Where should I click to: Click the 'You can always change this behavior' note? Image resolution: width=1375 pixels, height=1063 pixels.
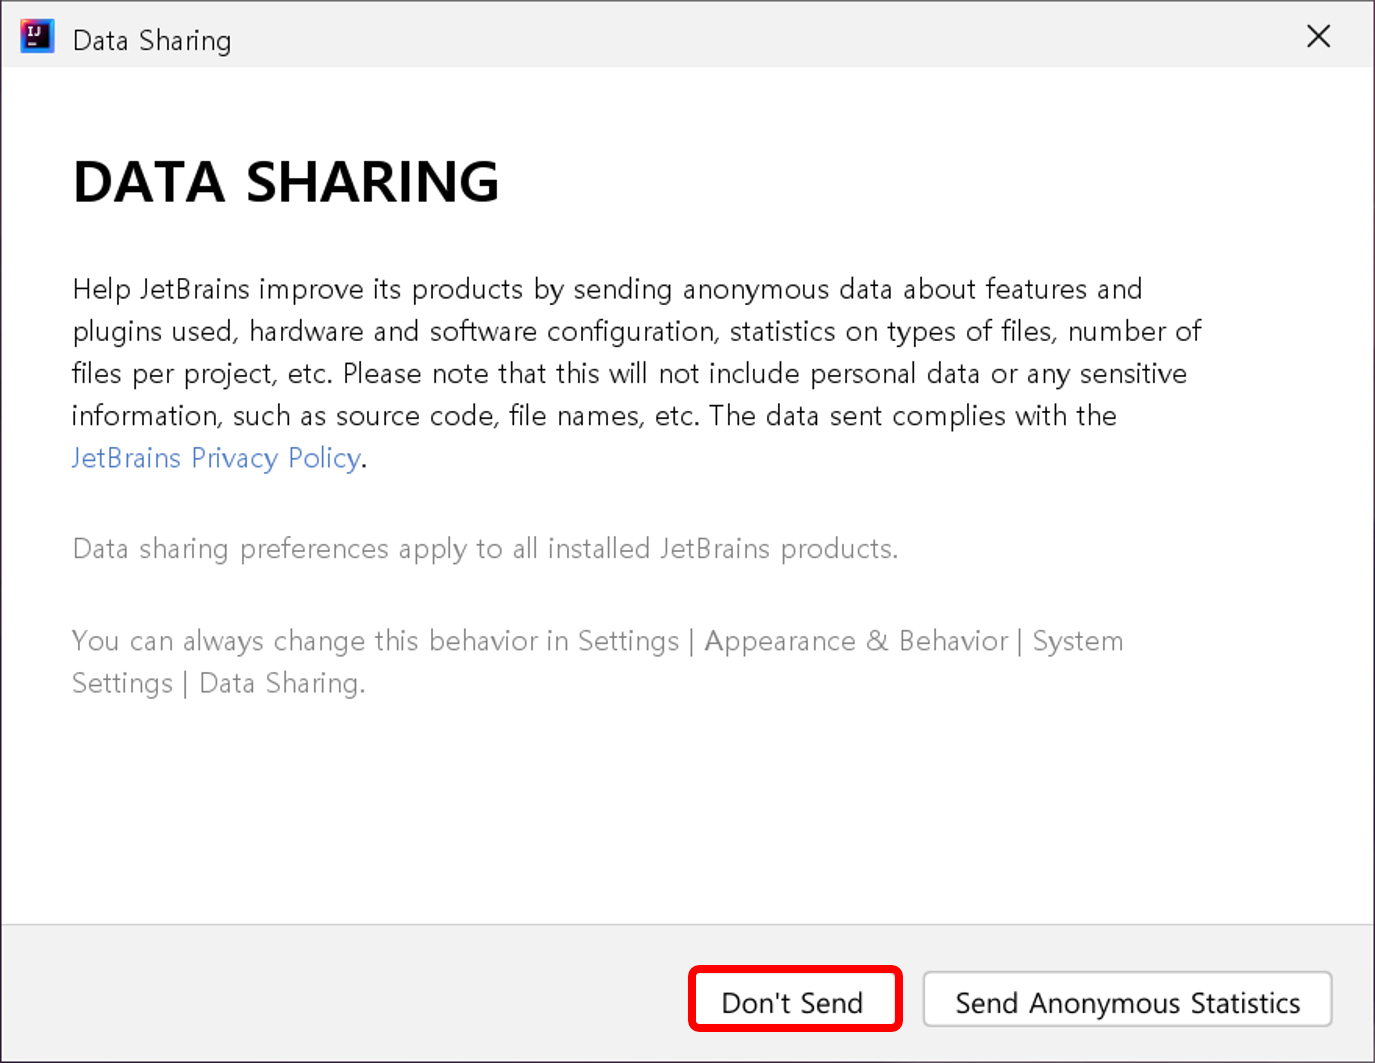click(597, 662)
